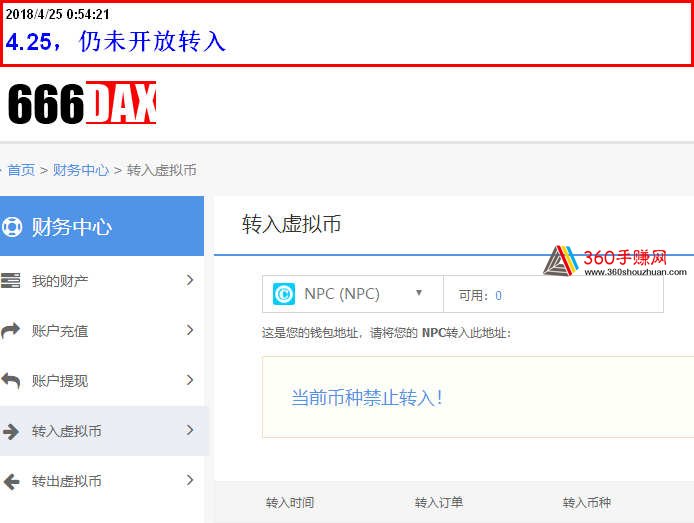Click the 我的财产 list icon
The image size is (694, 523).
(11, 281)
